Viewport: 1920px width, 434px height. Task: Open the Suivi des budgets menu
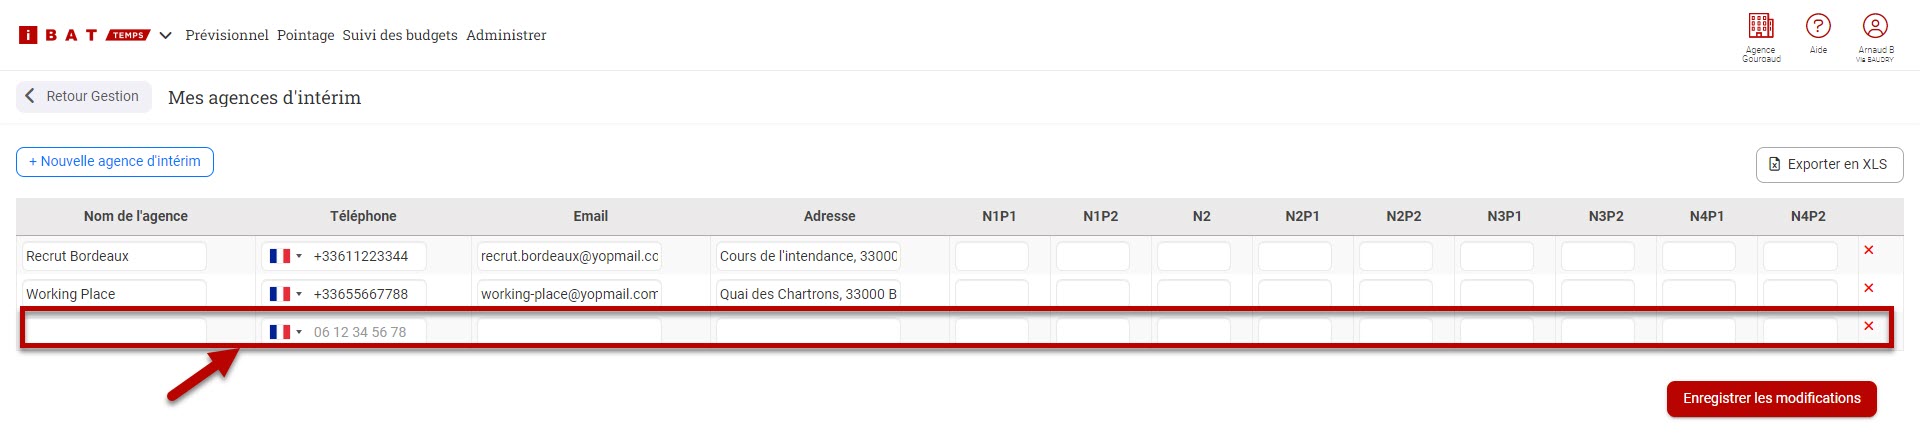click(x=400, y=35)
